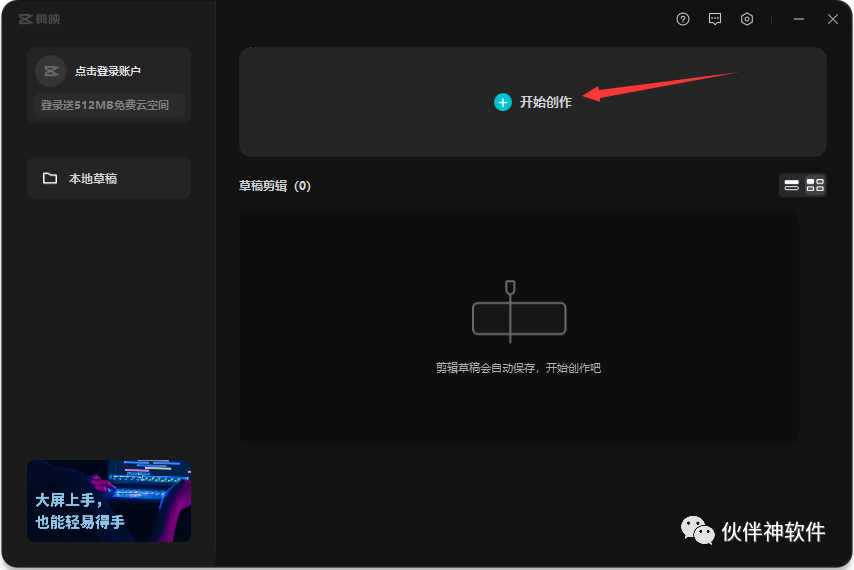854x570 pixels.
Task: Click the empty-draft timeline illustration icon
Action: click(519, 312)
